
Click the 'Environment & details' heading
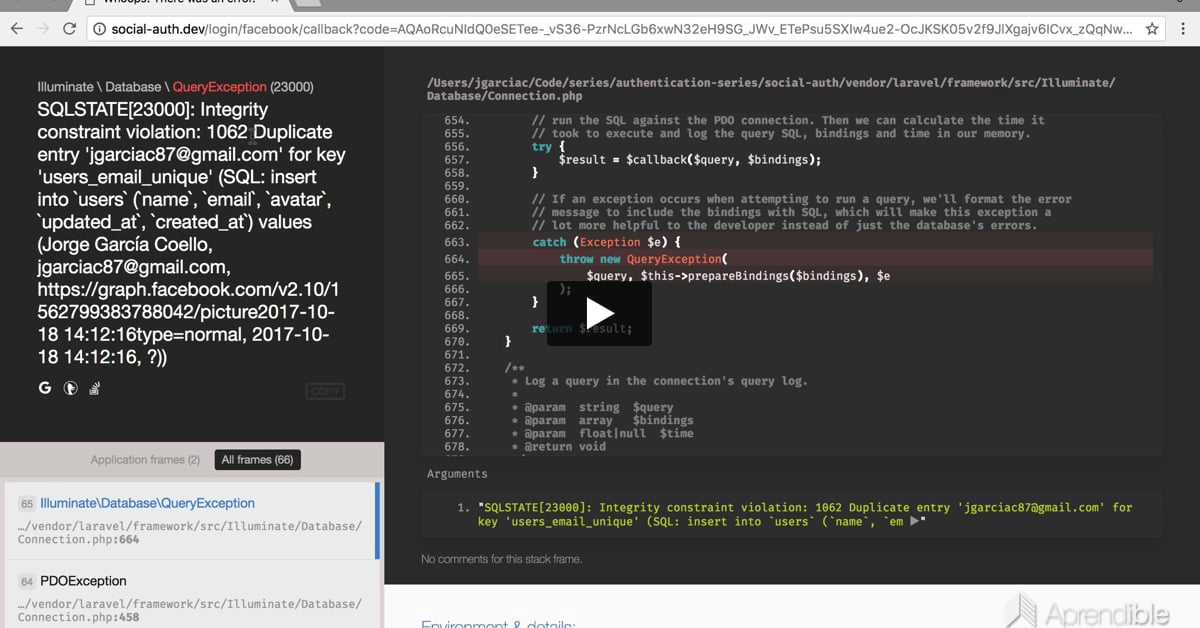498,623
